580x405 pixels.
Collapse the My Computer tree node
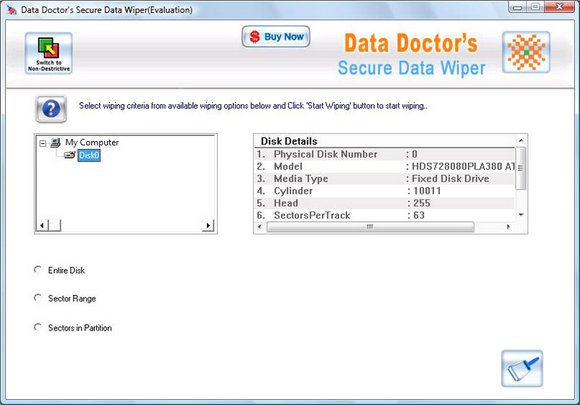[43, 143]
